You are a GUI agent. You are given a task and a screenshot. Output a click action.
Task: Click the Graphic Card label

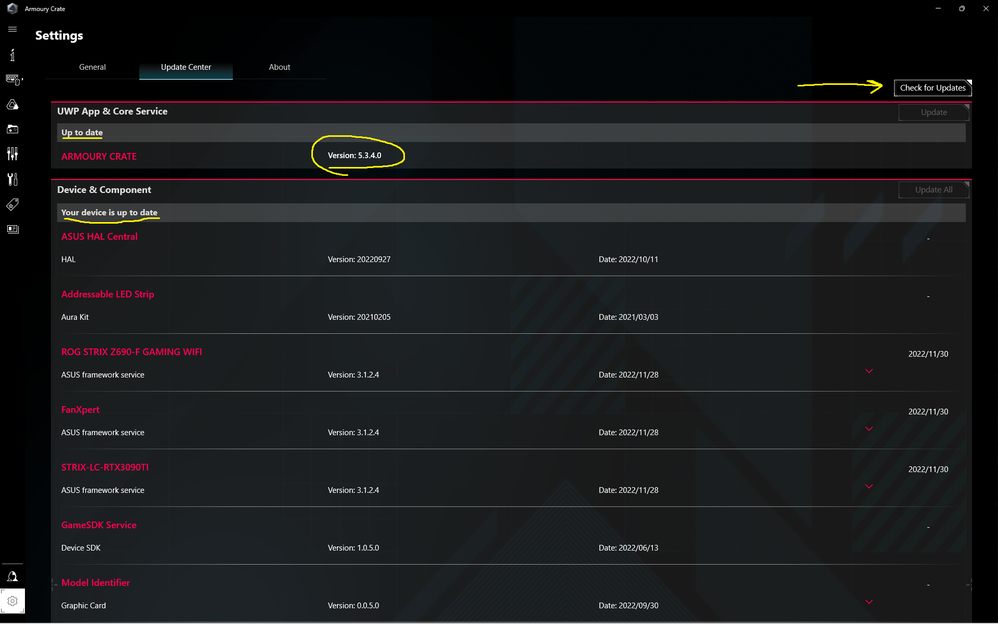click(x=83, y=606)
